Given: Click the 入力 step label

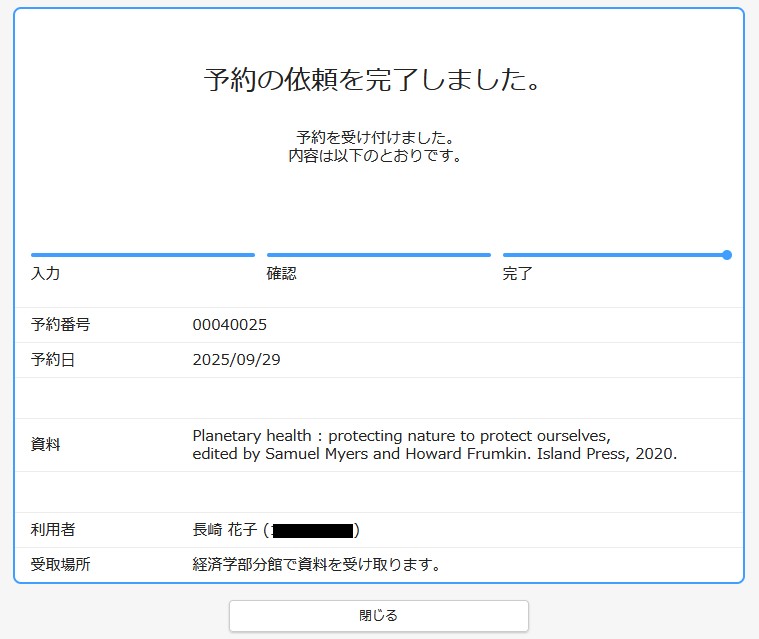Looking at the screenshot, I should 46,274.
